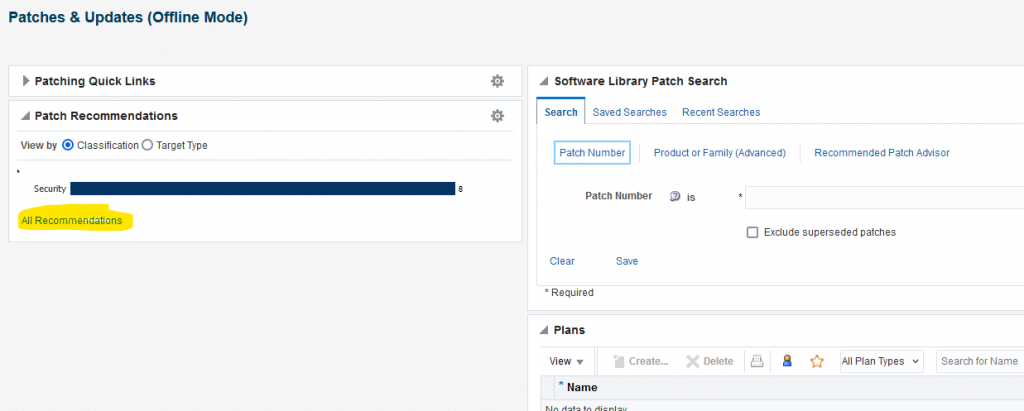Expand the Patching Quick Links panel
The image size is (1024, 411).
tap(26, 81)
